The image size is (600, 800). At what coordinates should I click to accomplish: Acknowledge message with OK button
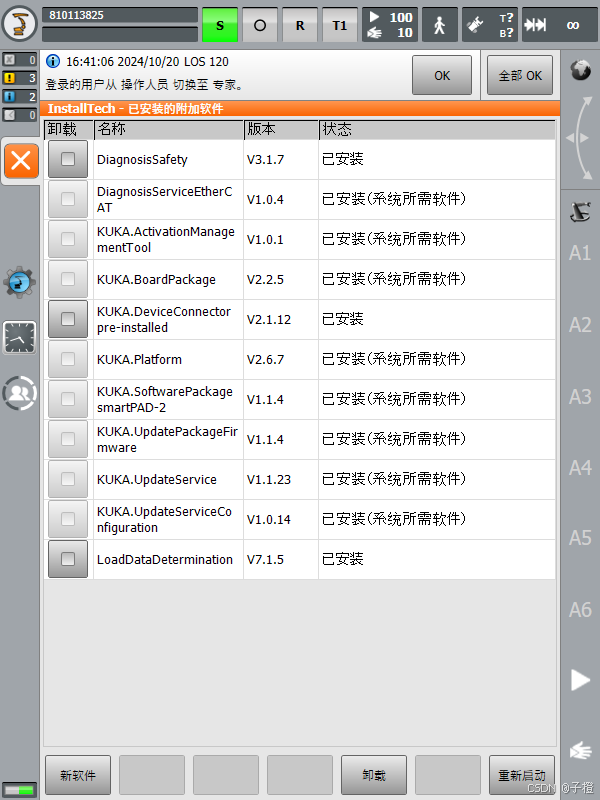pyautogui.click(x=442, y=76)
